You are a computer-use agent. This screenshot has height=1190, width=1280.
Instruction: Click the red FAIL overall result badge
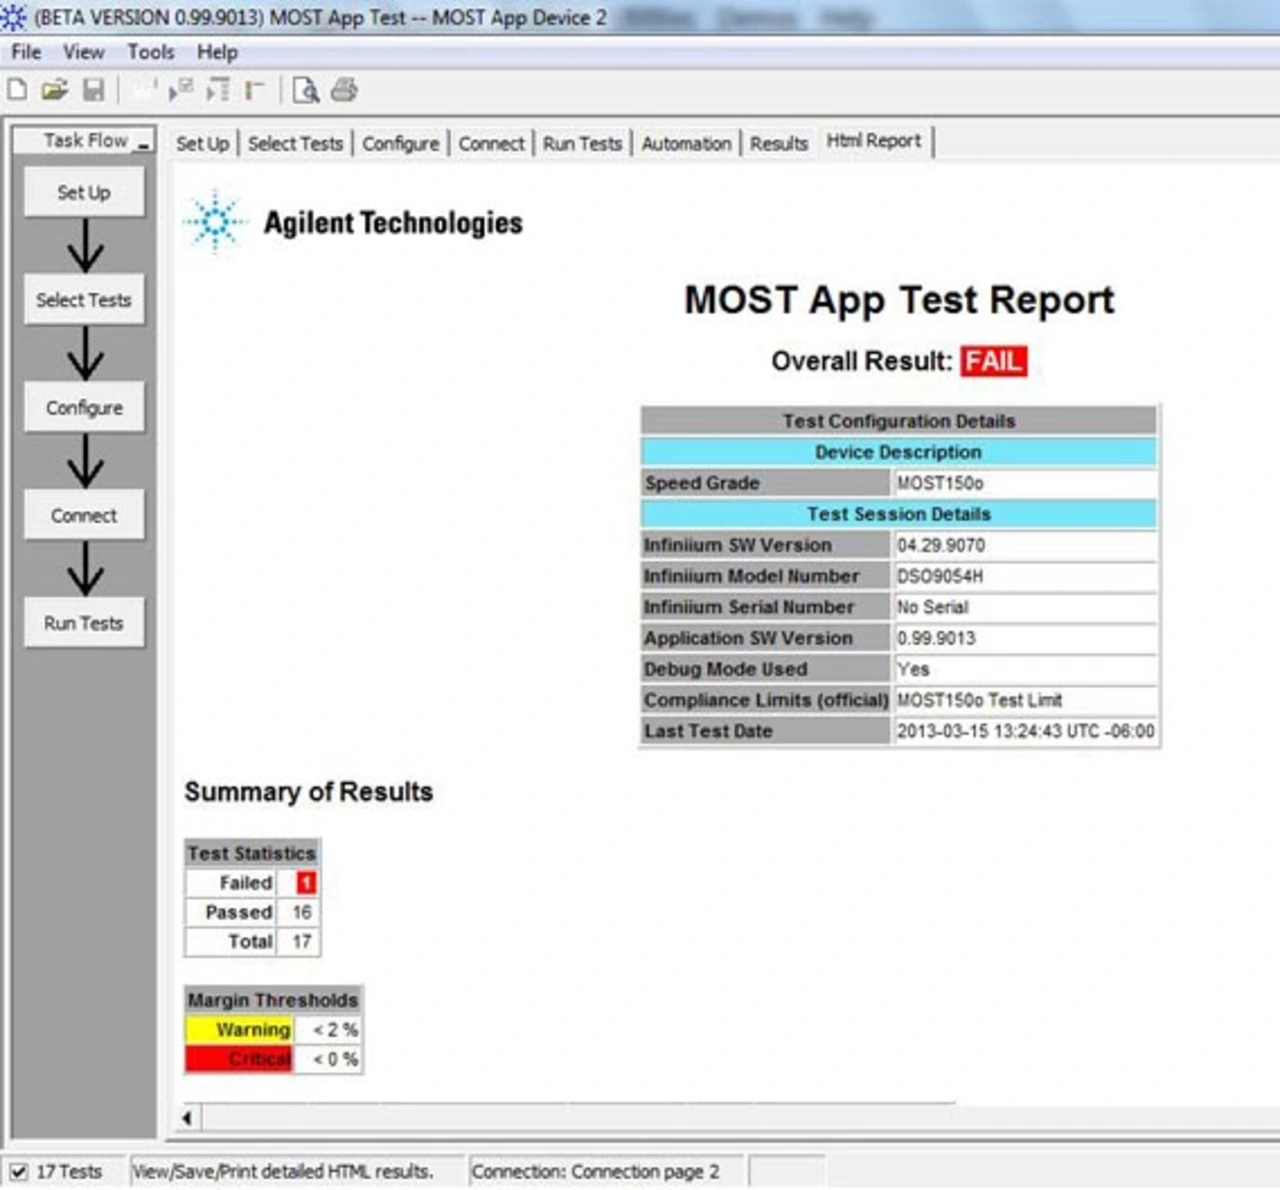[x=994, y=361]
